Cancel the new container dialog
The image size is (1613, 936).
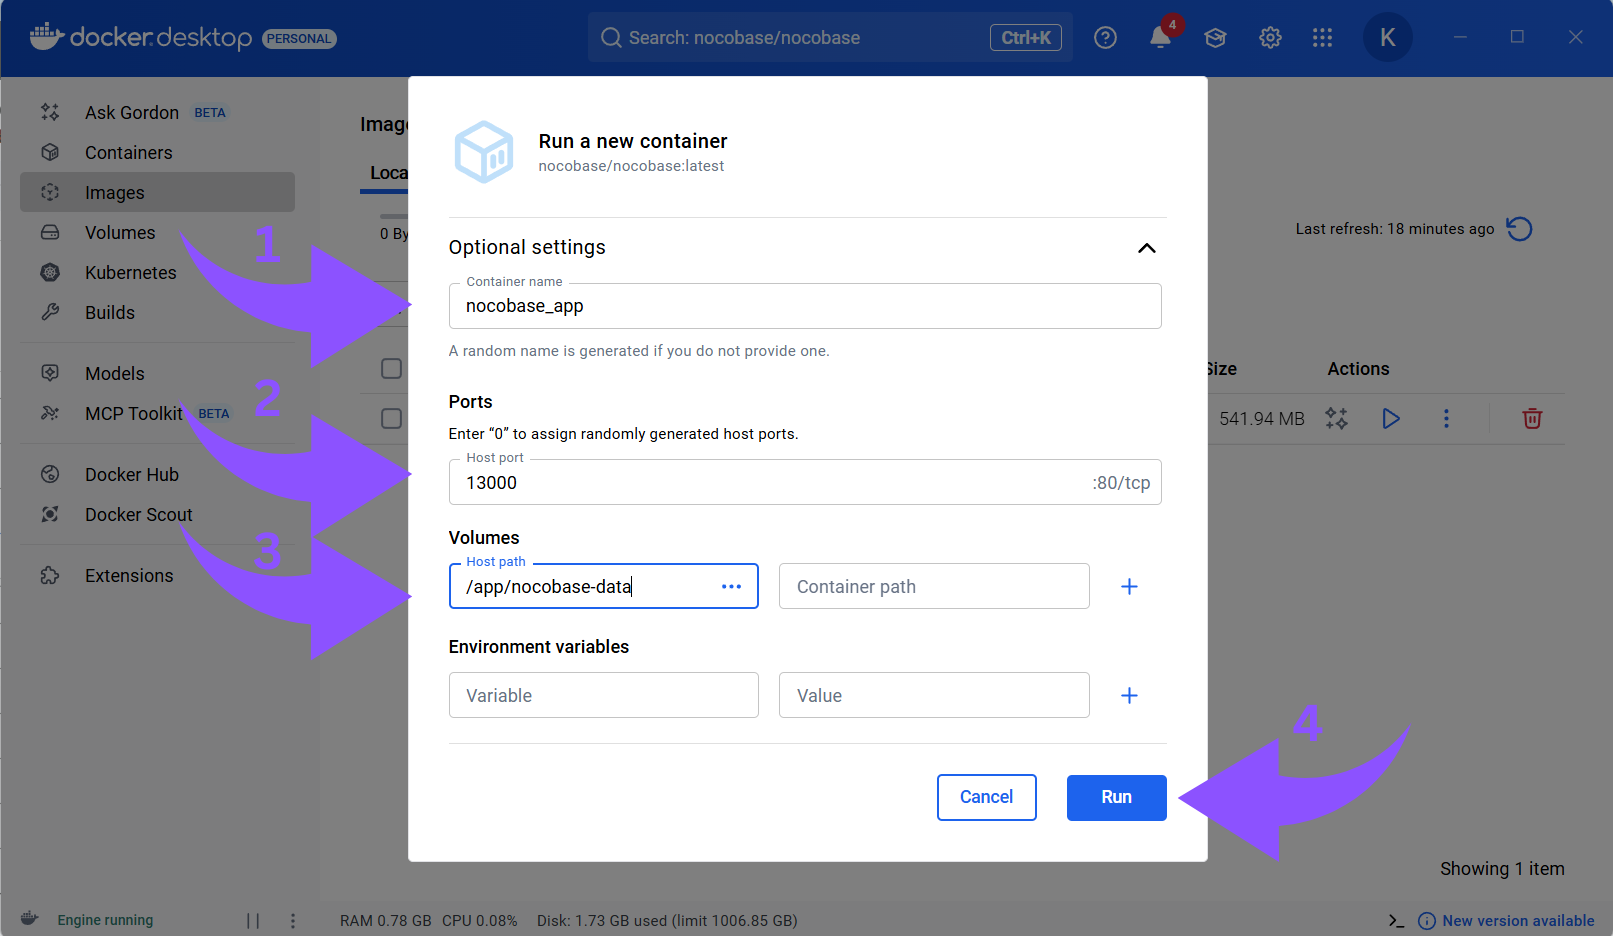[x=986, y=797]
